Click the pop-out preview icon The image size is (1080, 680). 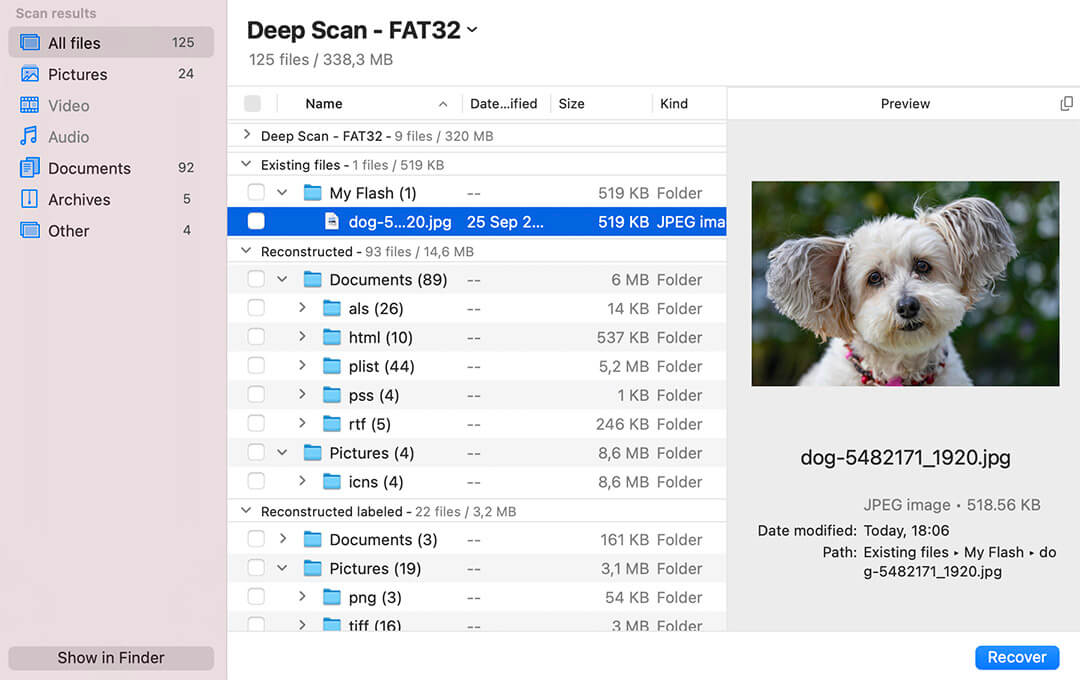point(1066,104)
